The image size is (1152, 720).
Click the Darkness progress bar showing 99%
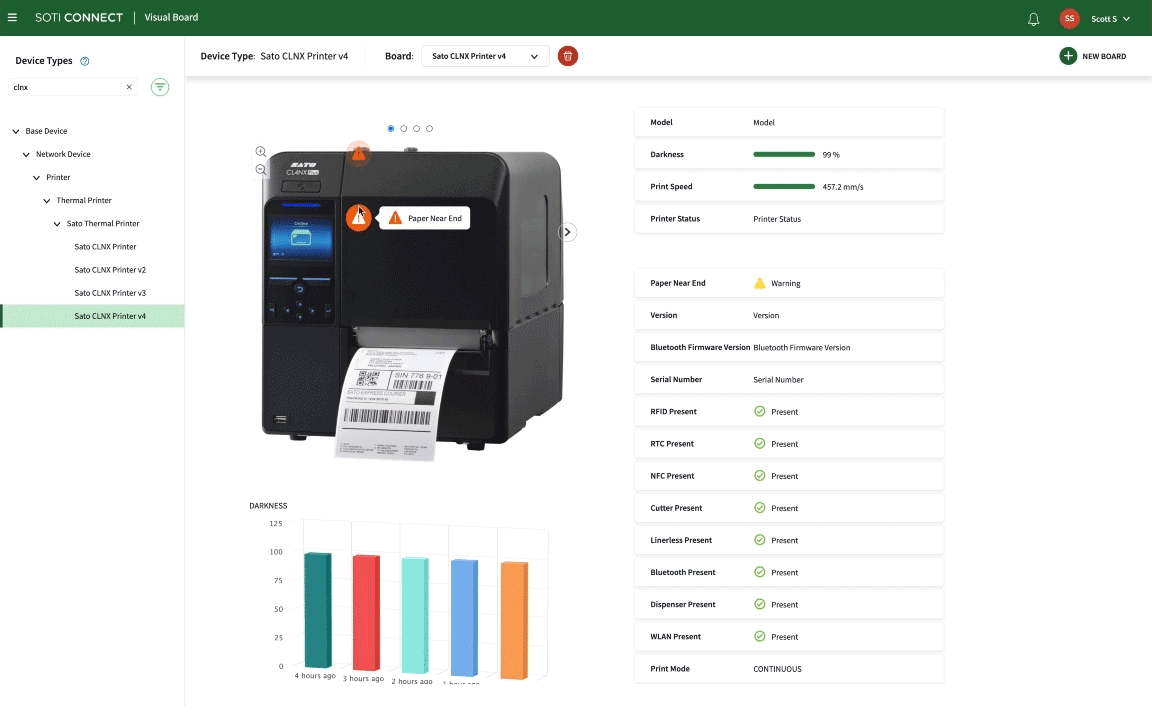tap(784, 154)
